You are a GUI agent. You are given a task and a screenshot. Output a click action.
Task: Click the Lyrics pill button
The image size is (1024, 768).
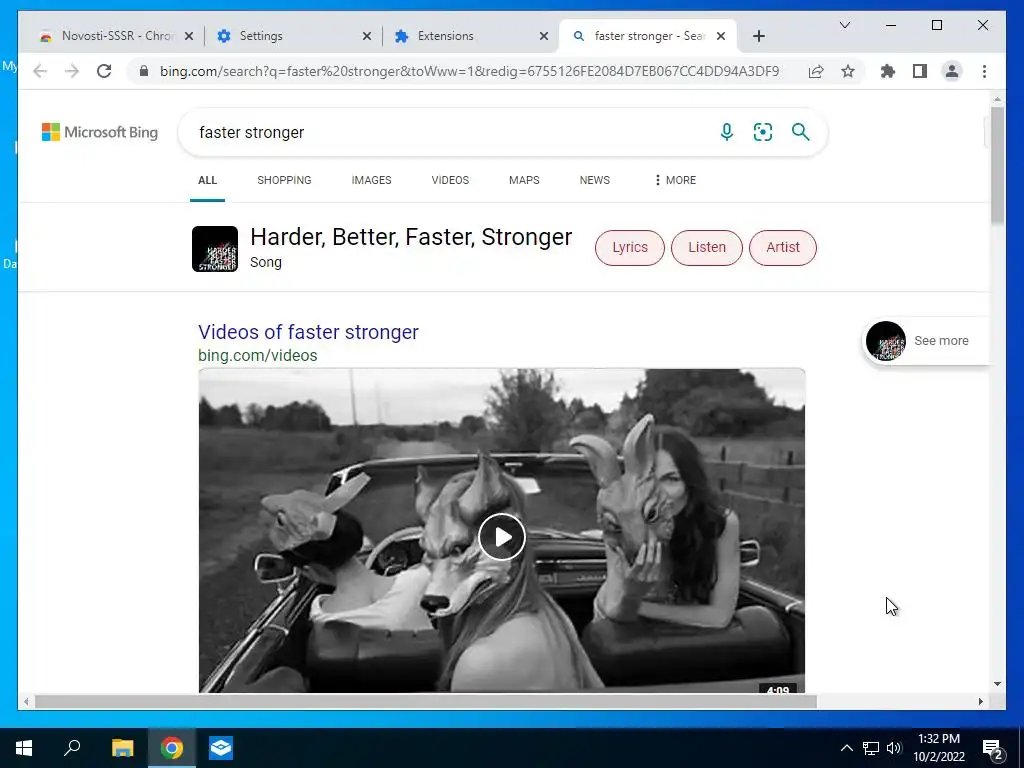630,248
